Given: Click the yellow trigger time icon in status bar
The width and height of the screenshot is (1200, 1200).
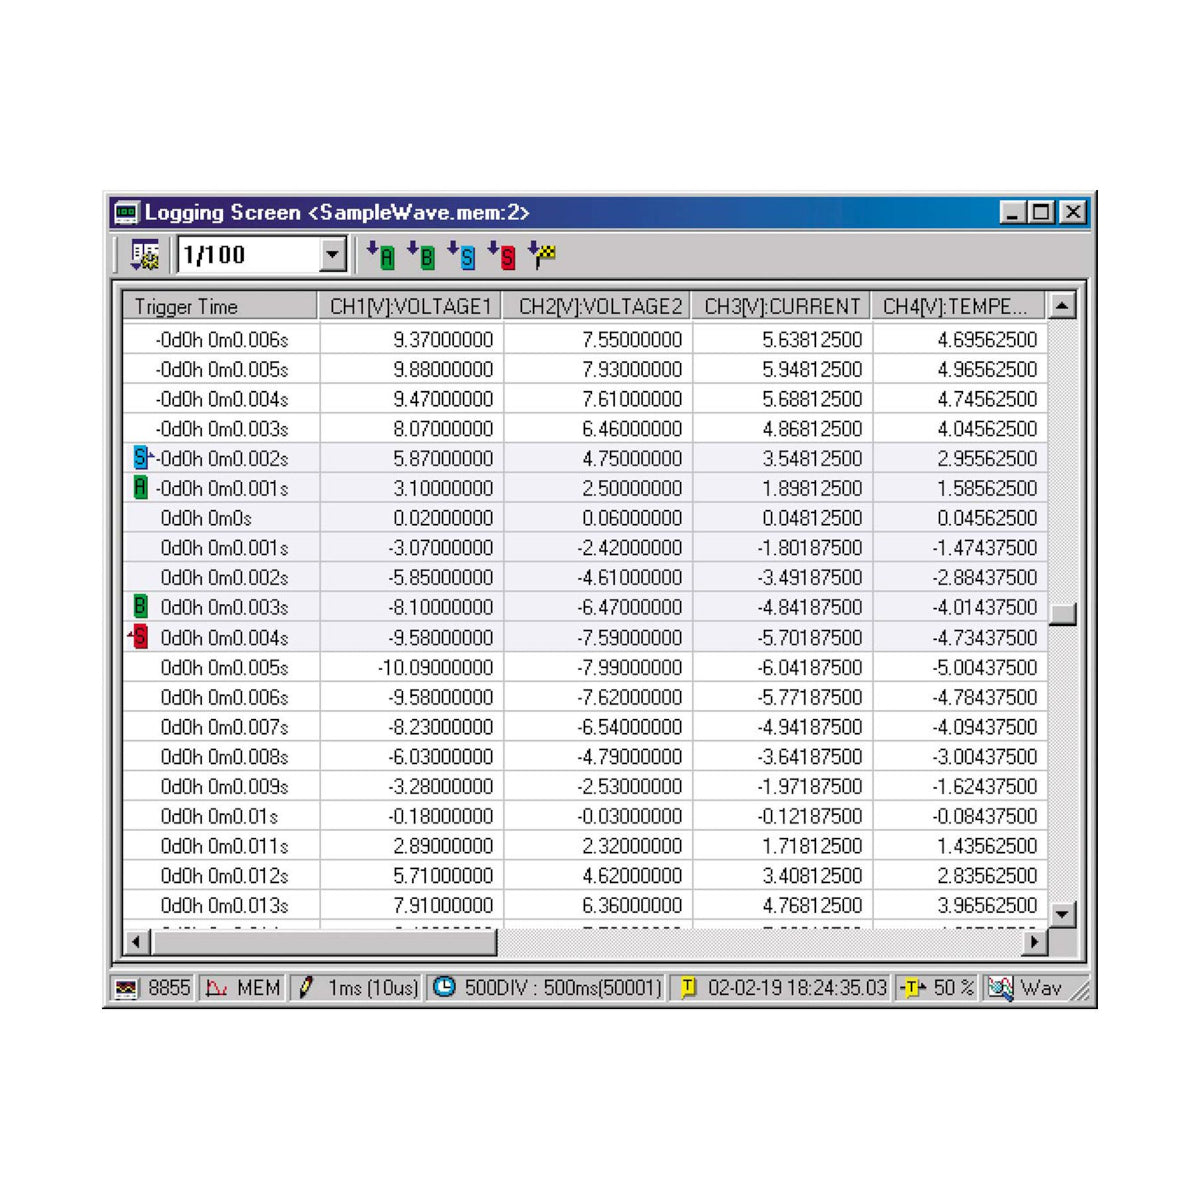Looking at the screenshot, I should tap(688, 988).
